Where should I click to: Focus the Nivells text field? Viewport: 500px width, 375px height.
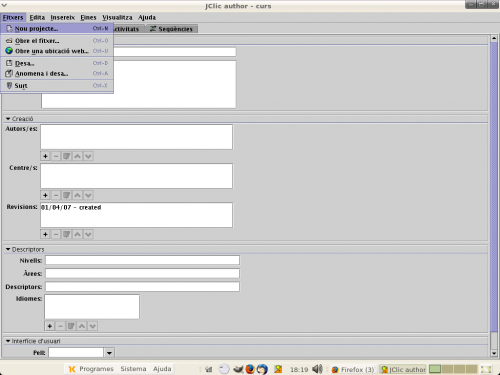(142, 260)
